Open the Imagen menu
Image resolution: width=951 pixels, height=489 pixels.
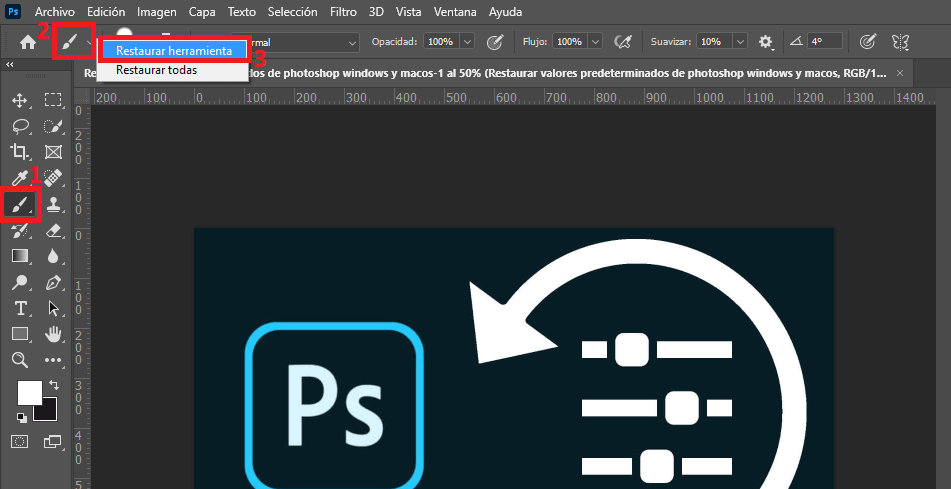(x=157, y=12)
